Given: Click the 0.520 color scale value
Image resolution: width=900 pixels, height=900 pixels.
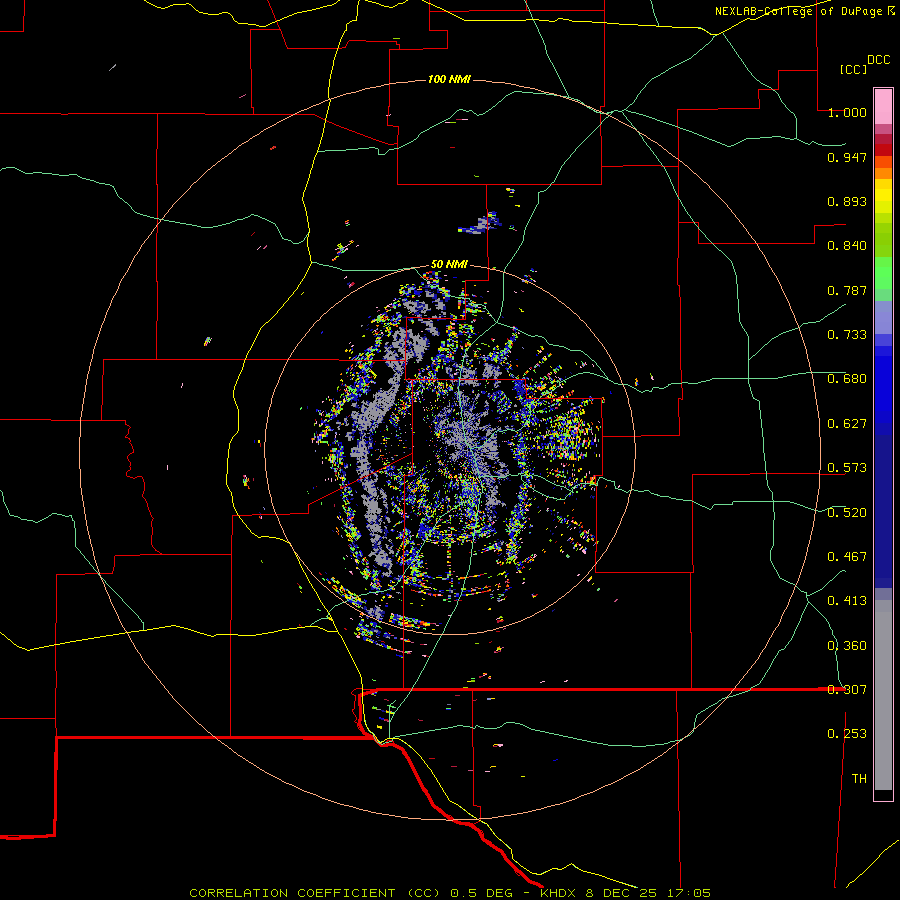Looking at the screenshot, I should 847,513.
